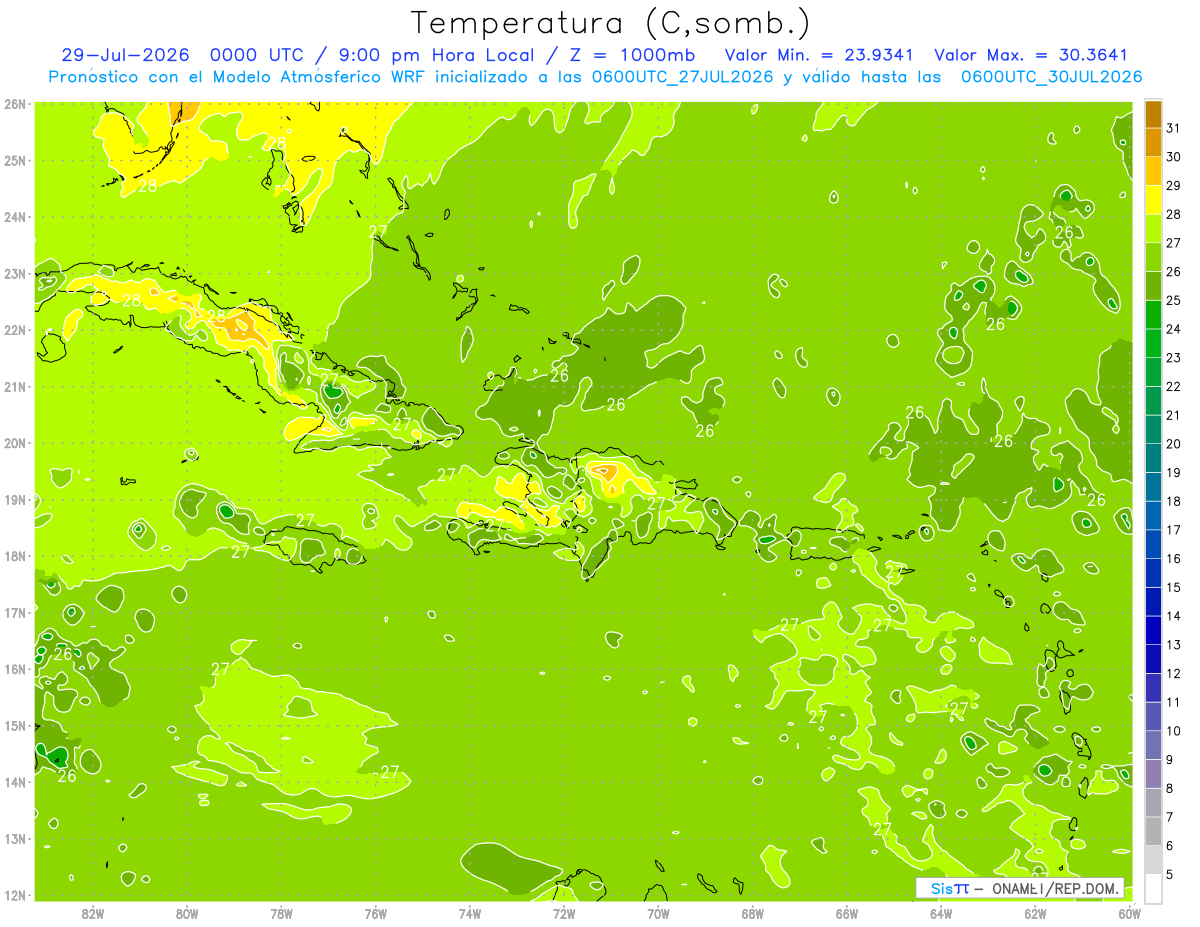Click latitude axis label 13N

[x=14, y=838]
